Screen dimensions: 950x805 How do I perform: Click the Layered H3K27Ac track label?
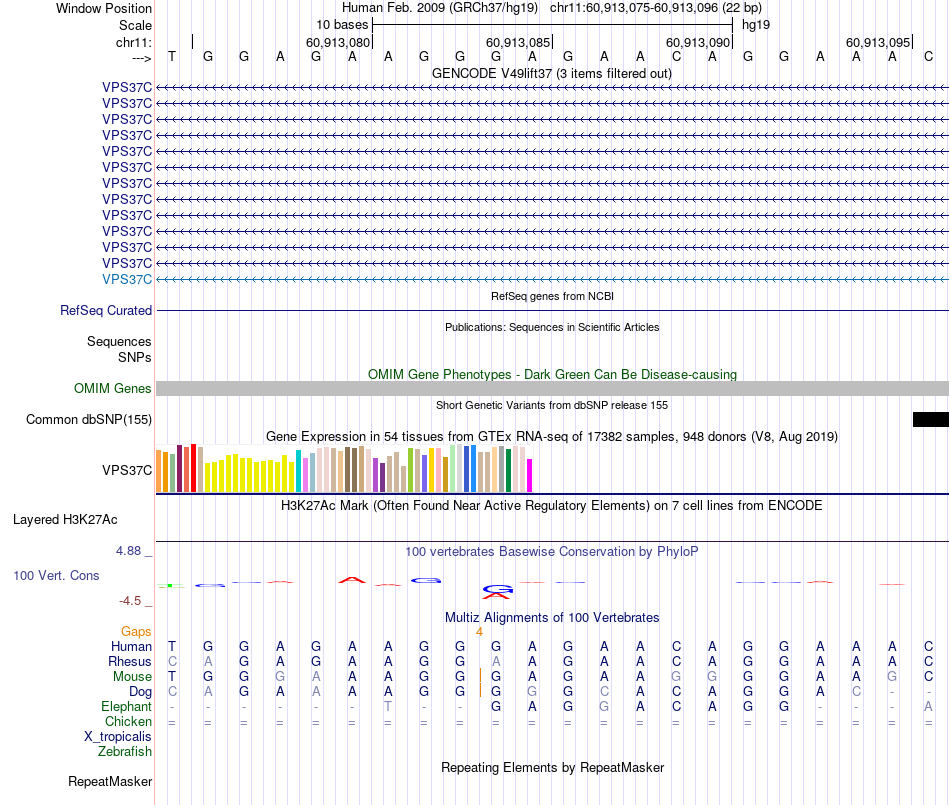(65, 519)
